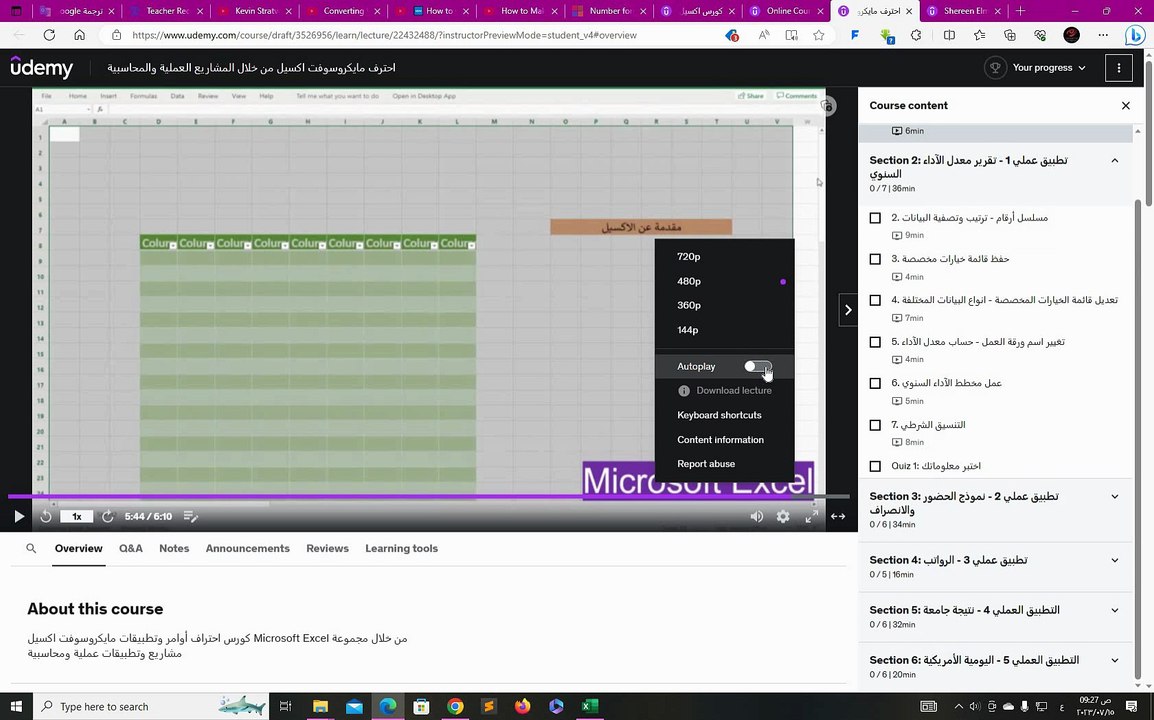Collapse Section 2 in course content
This screenshot has width=1154, height=720.
click(1114, 160)
